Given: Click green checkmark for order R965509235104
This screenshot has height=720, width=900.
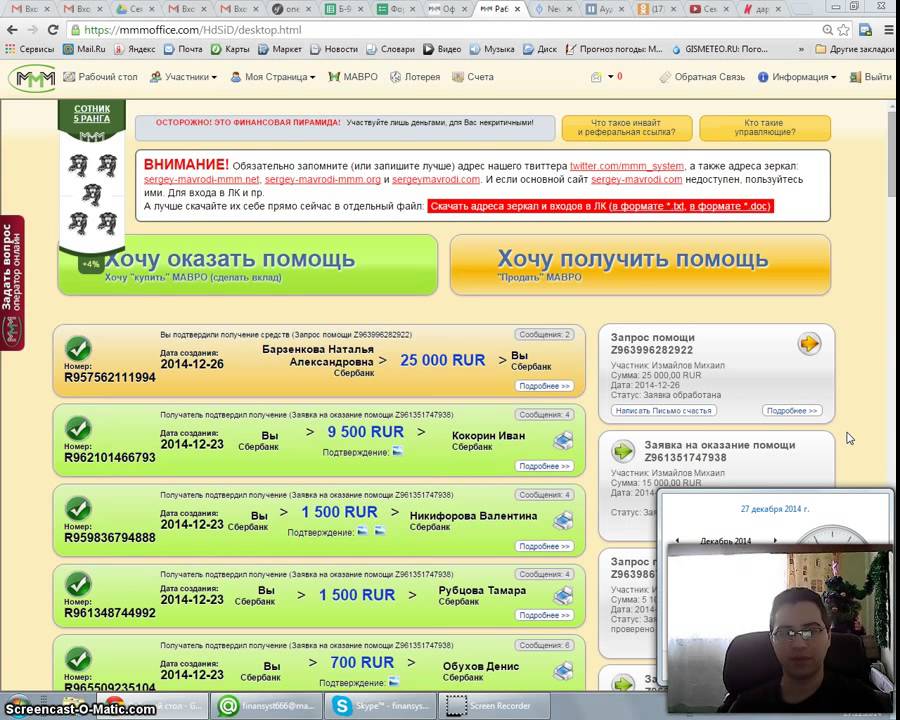Looking at the screenshot, I should point(79,659).
